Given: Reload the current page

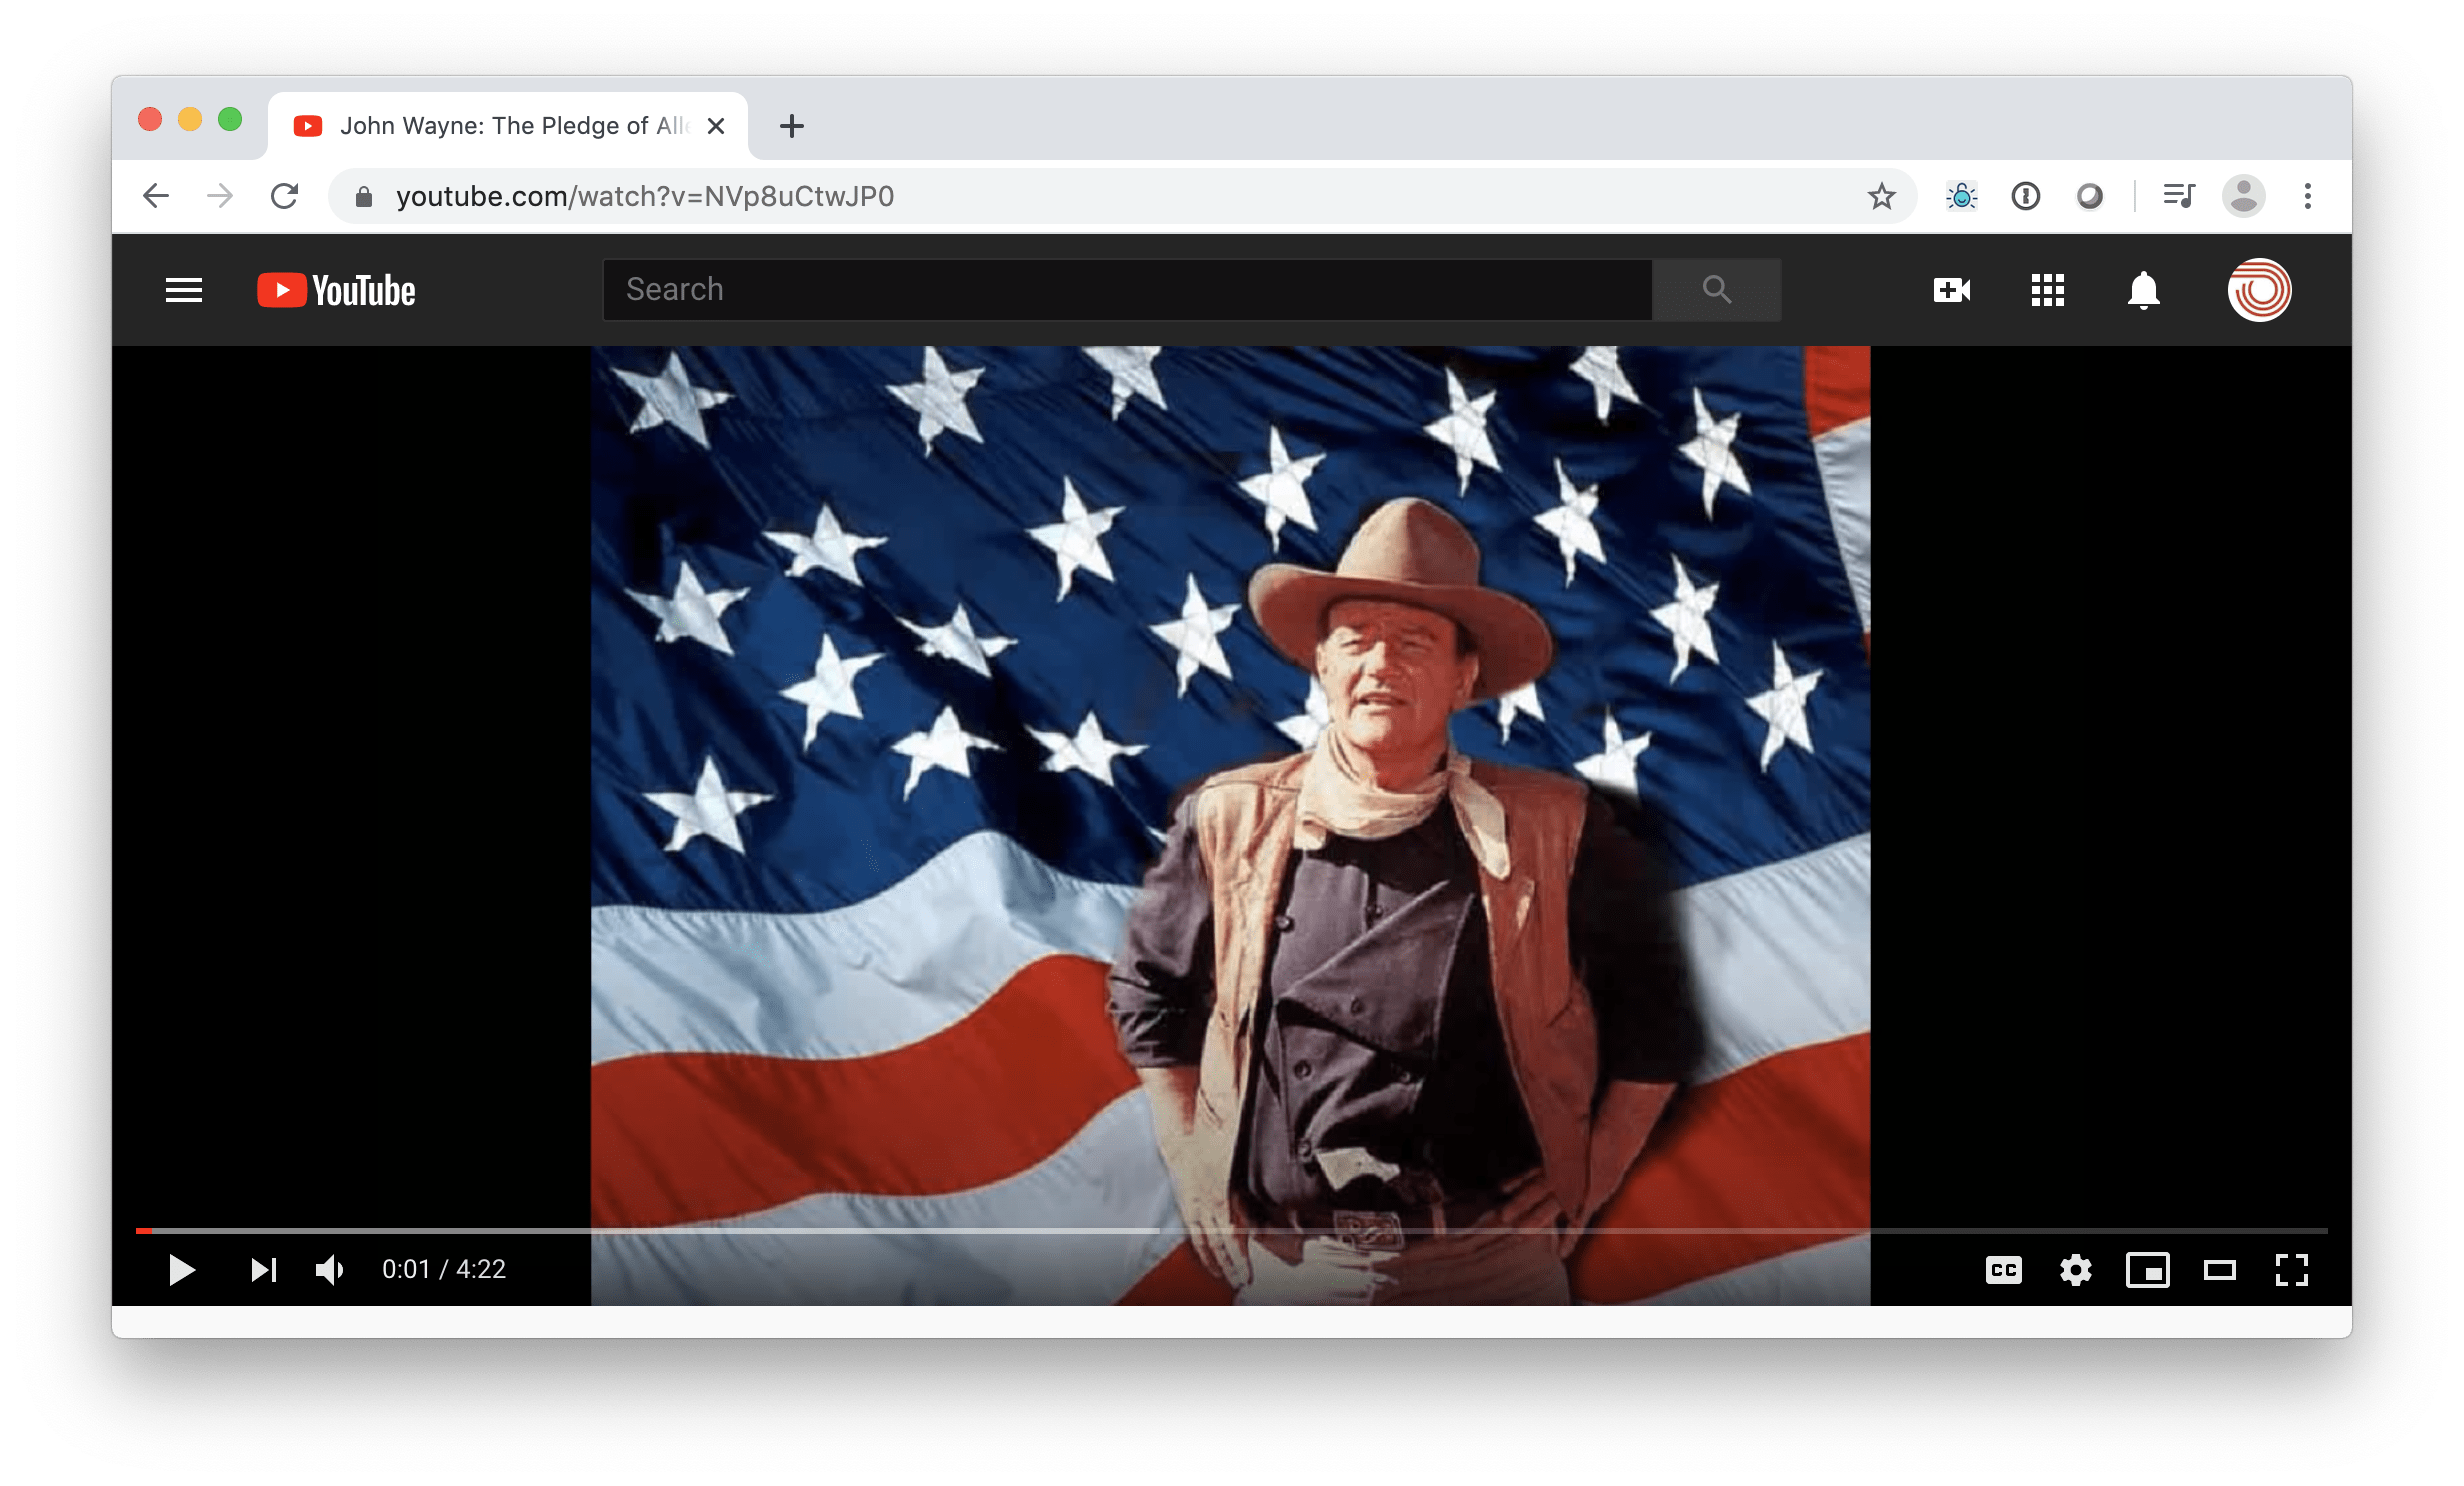Looking at the screenshot, I should (x=285, y=196).
